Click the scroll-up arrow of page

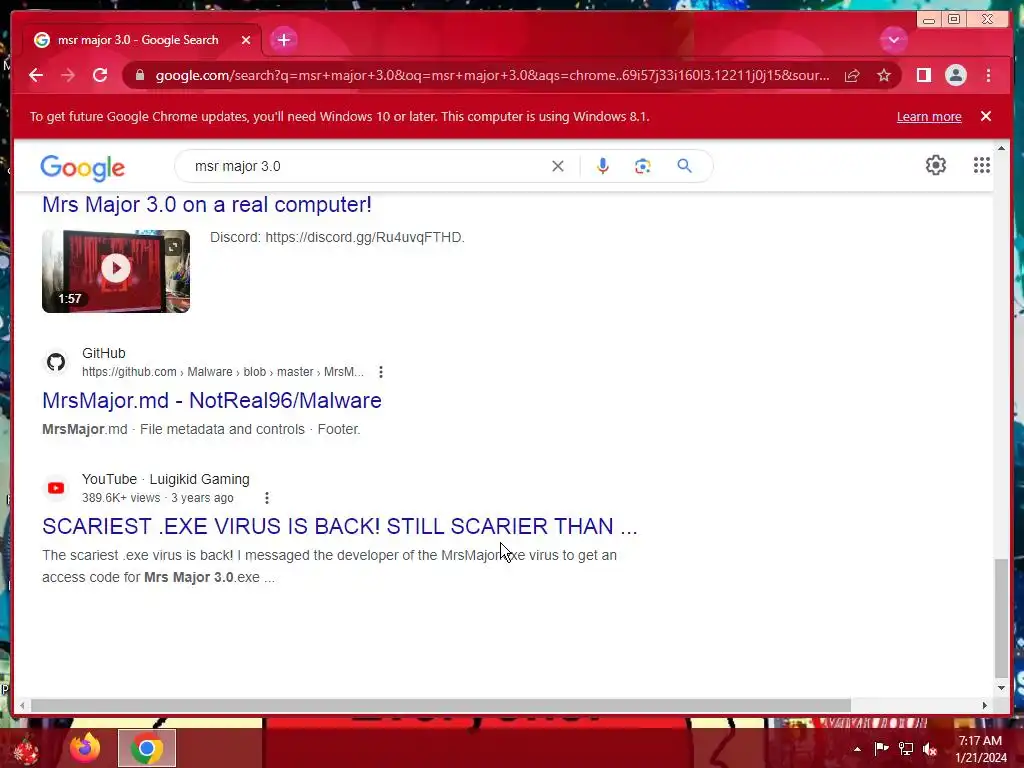[x=1001, y=148]
